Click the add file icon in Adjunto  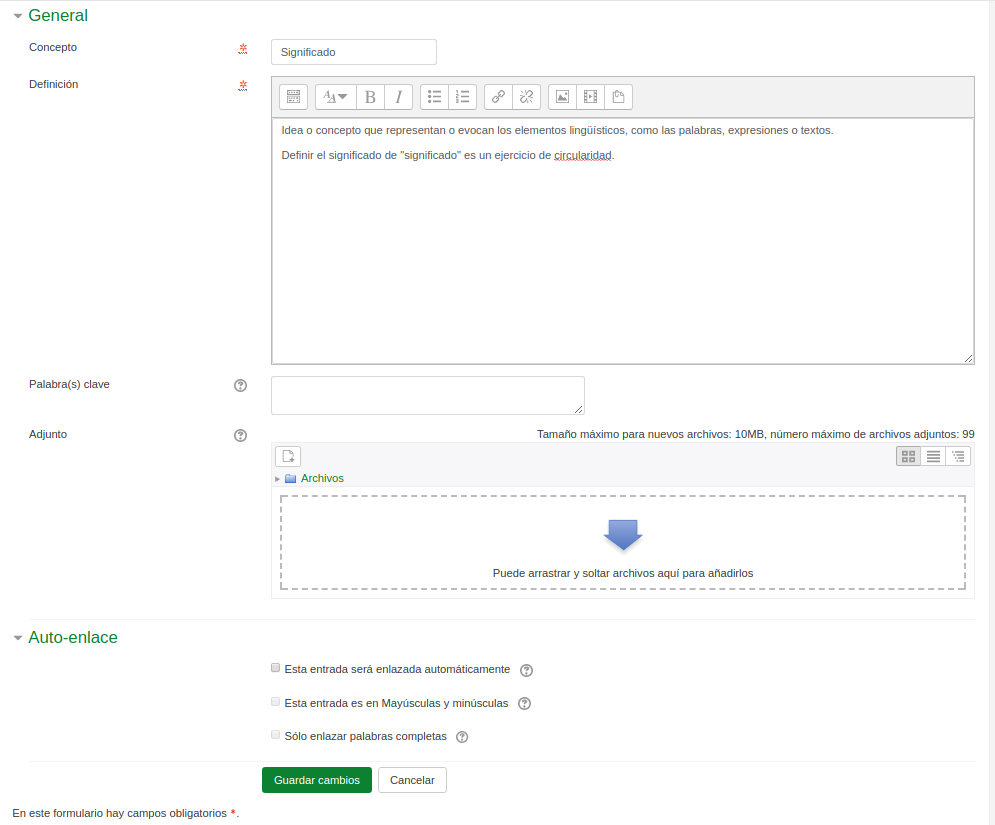coord(288,456)
